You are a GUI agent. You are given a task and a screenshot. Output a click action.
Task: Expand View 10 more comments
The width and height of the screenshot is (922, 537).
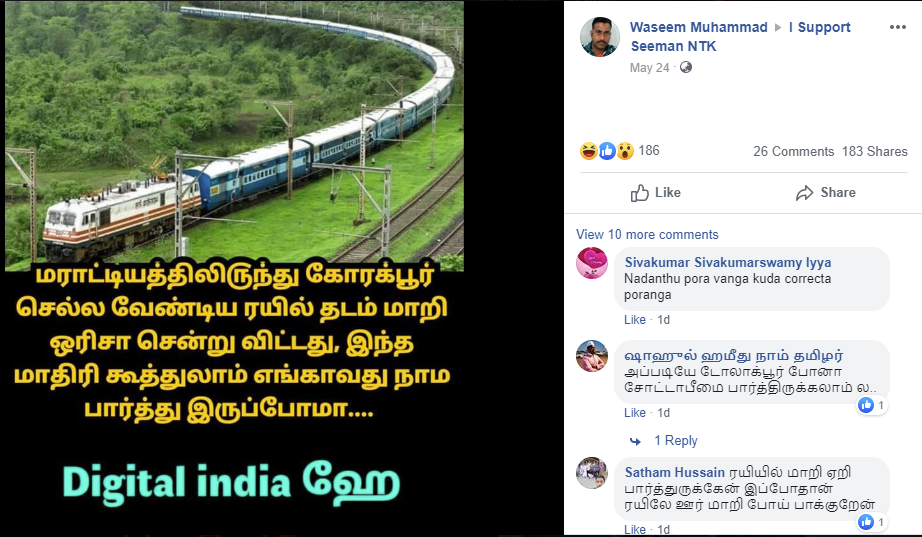tap(647, 235)
